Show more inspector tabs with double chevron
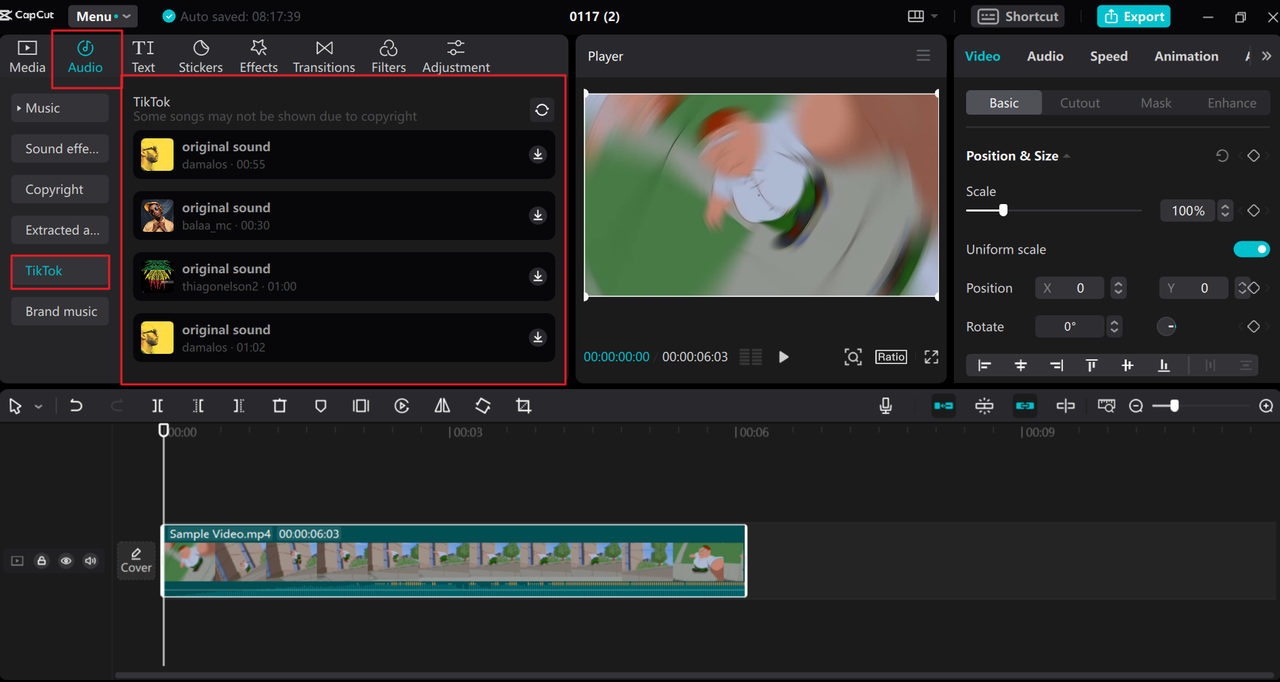 [x=1266, y=56]
